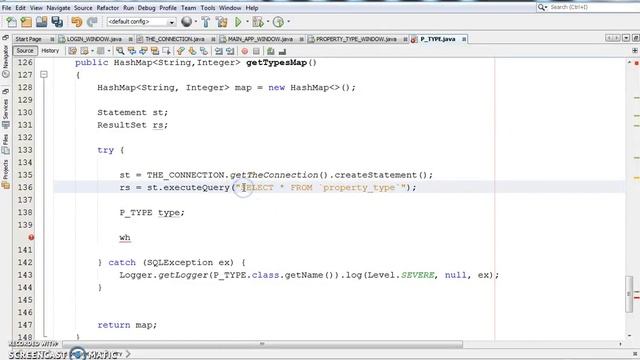
Task: Switch to the History view
Action: (x=50, y=51)
